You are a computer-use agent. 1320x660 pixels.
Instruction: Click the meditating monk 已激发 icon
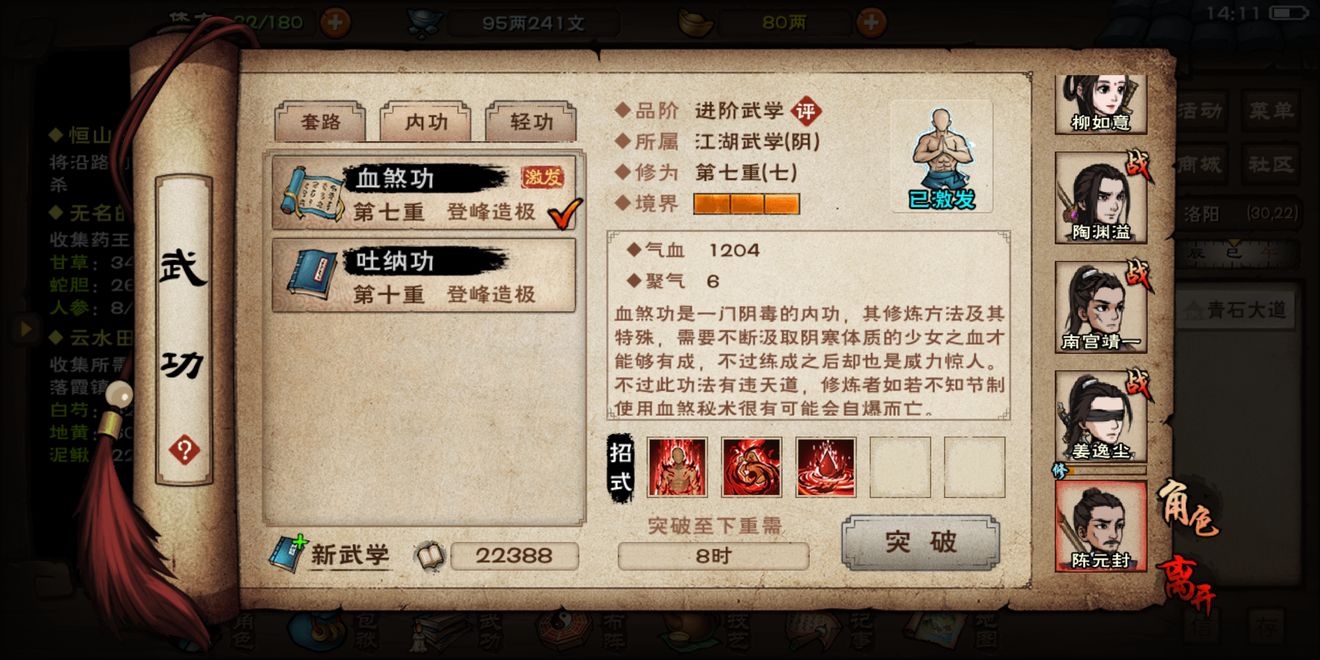coord(942,156)
